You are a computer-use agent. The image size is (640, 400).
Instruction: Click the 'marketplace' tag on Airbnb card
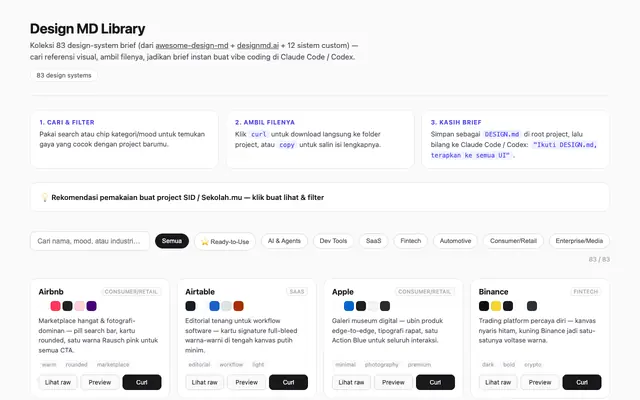113,364
